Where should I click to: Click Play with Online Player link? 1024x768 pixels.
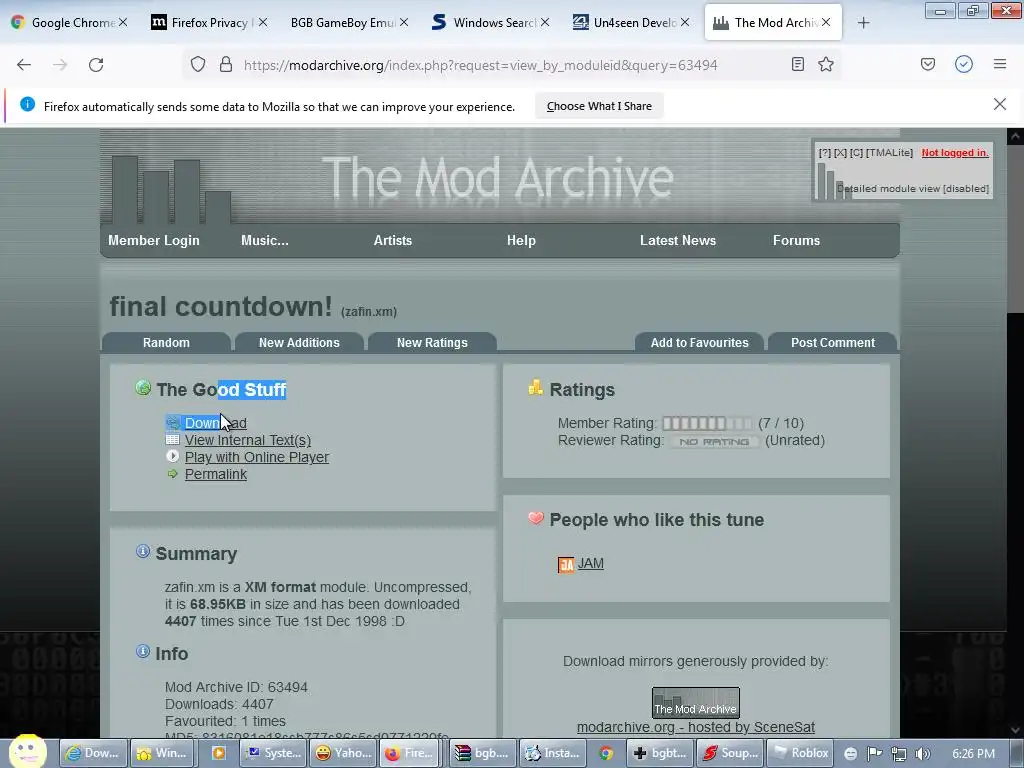[257, 457]
